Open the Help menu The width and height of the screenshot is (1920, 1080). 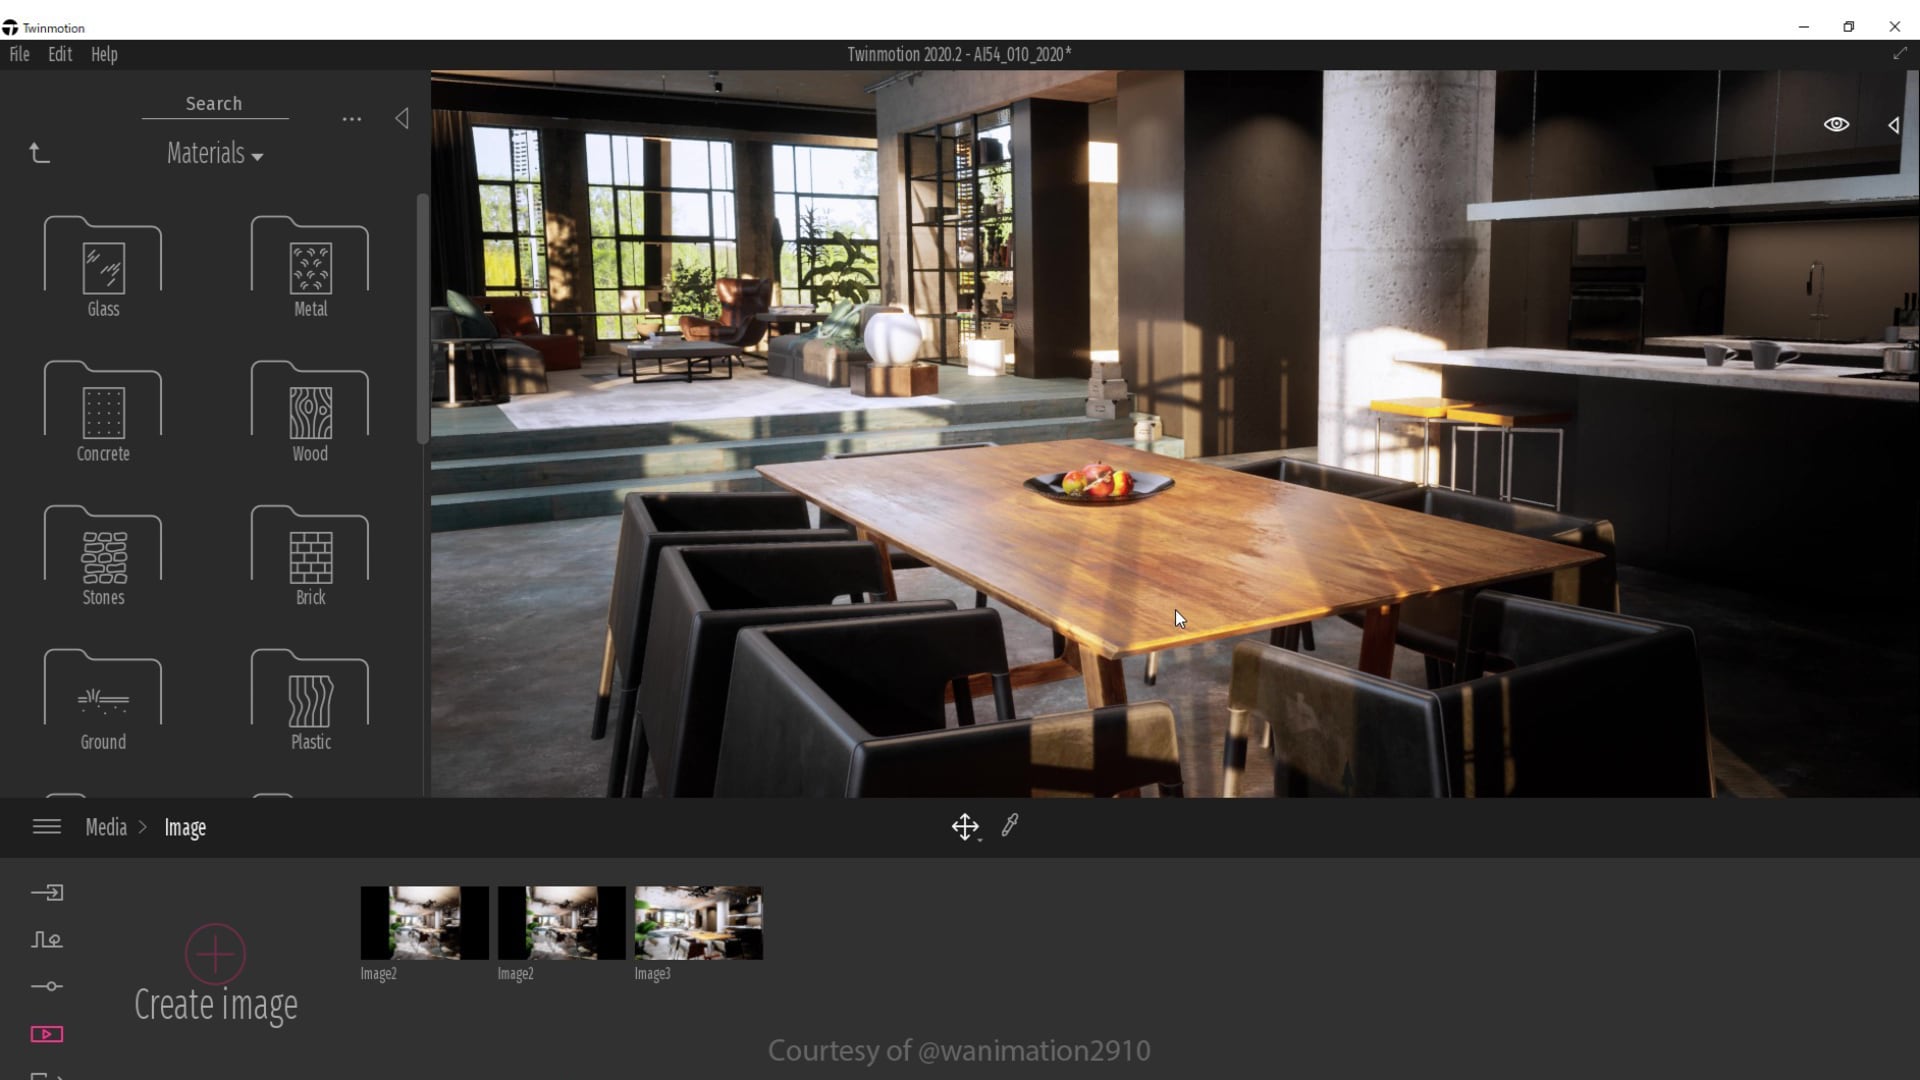point(103,54)
